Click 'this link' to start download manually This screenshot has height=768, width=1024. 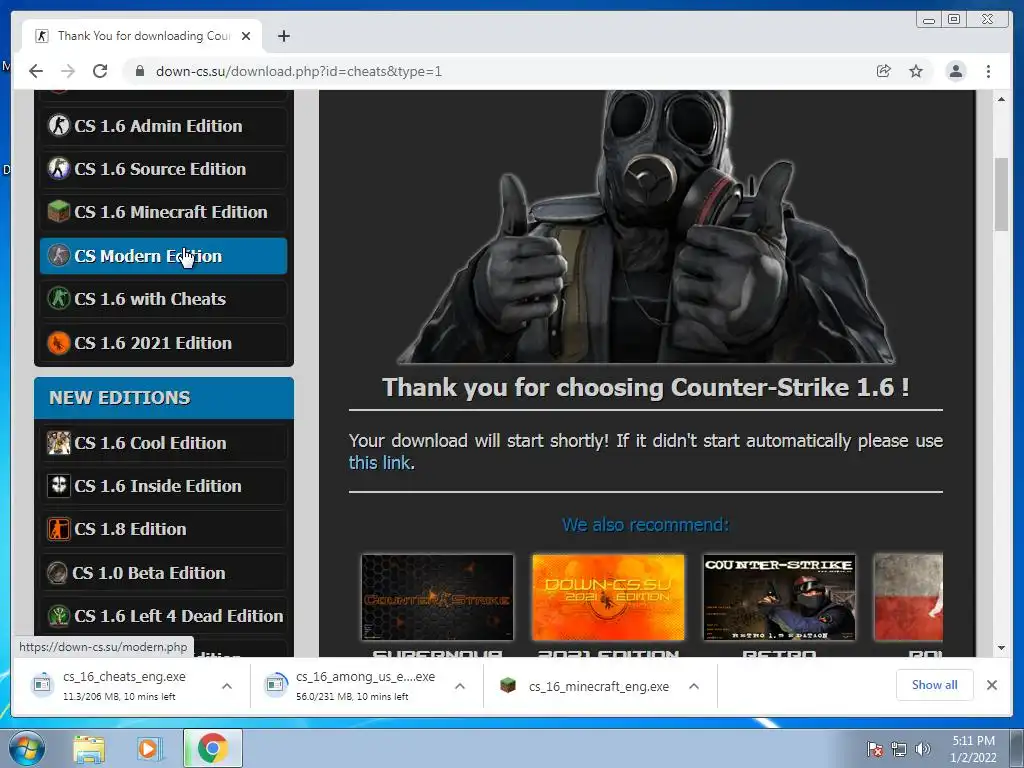(379, 463)
